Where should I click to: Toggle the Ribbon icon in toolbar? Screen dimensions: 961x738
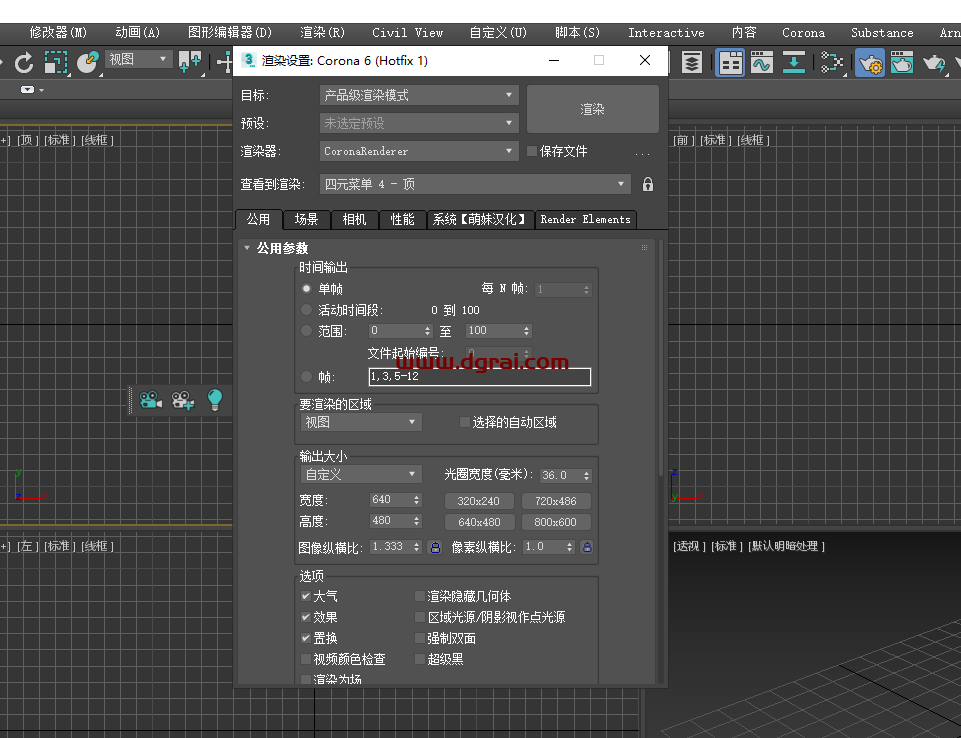pyautogui.click(x=730, y=63)
